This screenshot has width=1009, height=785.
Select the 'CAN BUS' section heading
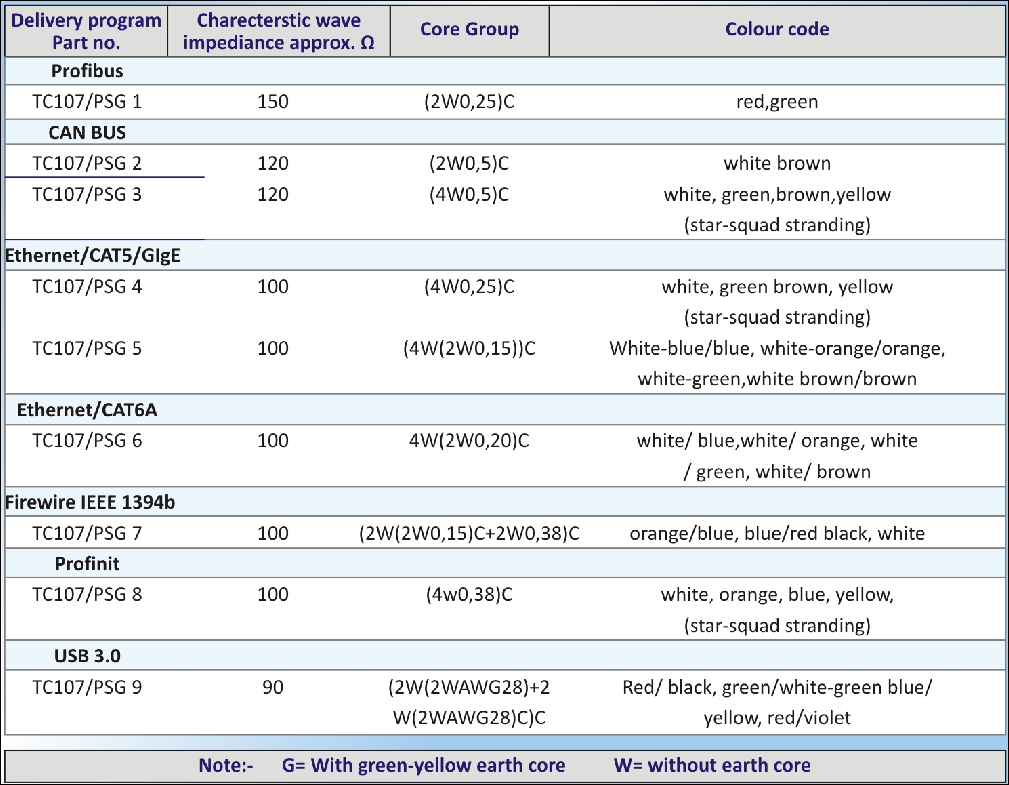tap(87, 133)
